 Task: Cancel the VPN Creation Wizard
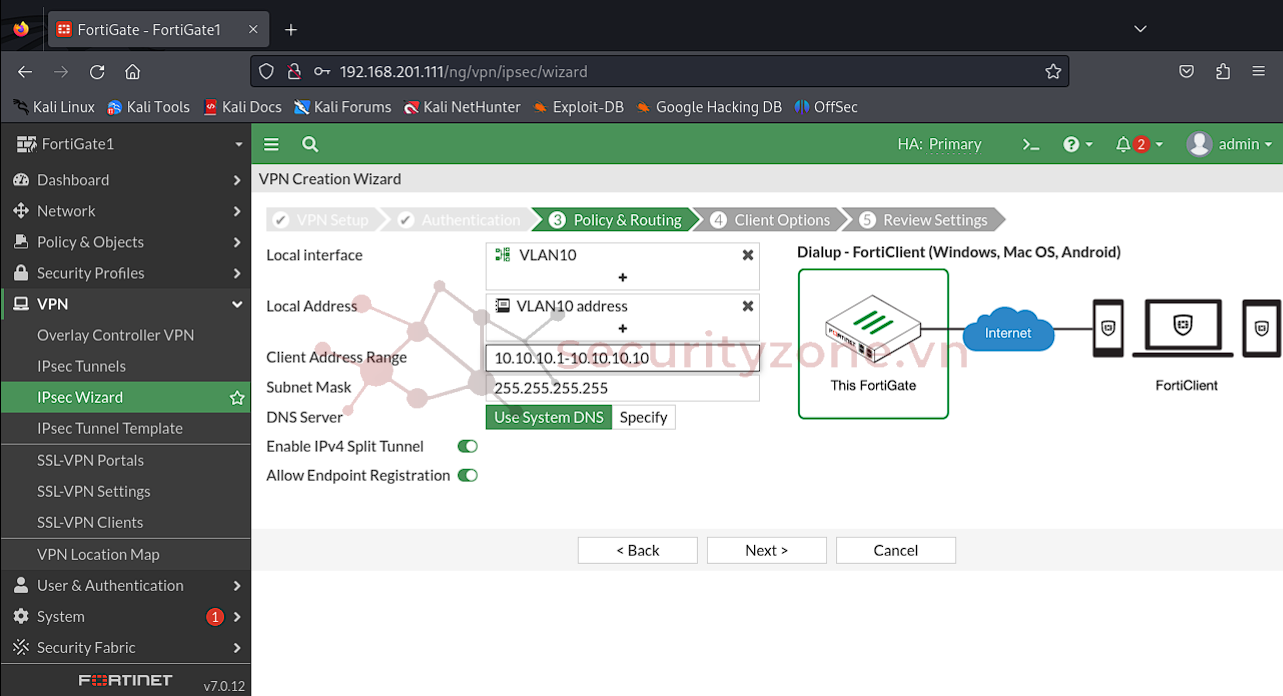click(895, 550)
